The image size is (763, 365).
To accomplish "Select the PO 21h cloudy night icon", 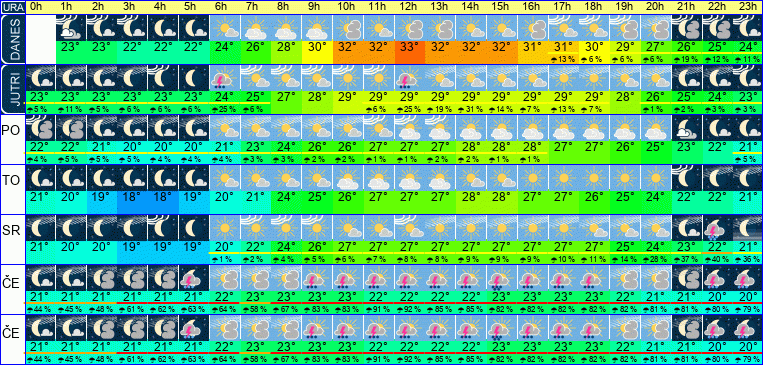I will point(687,128).
